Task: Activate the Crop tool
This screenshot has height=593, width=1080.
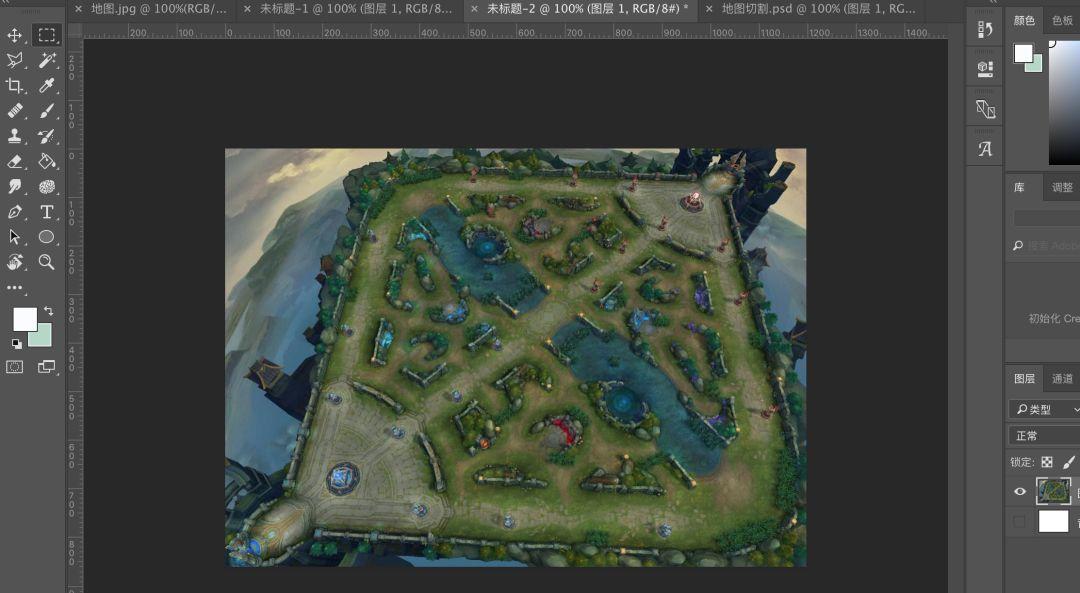Action: pyautogui.click(x=14, y=86)
